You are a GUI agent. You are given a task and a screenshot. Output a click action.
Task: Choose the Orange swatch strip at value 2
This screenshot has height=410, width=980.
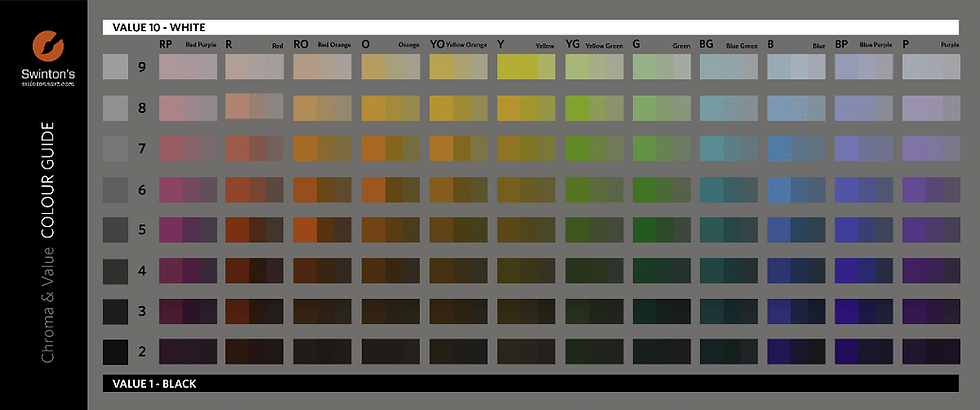(x=391, y=351)
